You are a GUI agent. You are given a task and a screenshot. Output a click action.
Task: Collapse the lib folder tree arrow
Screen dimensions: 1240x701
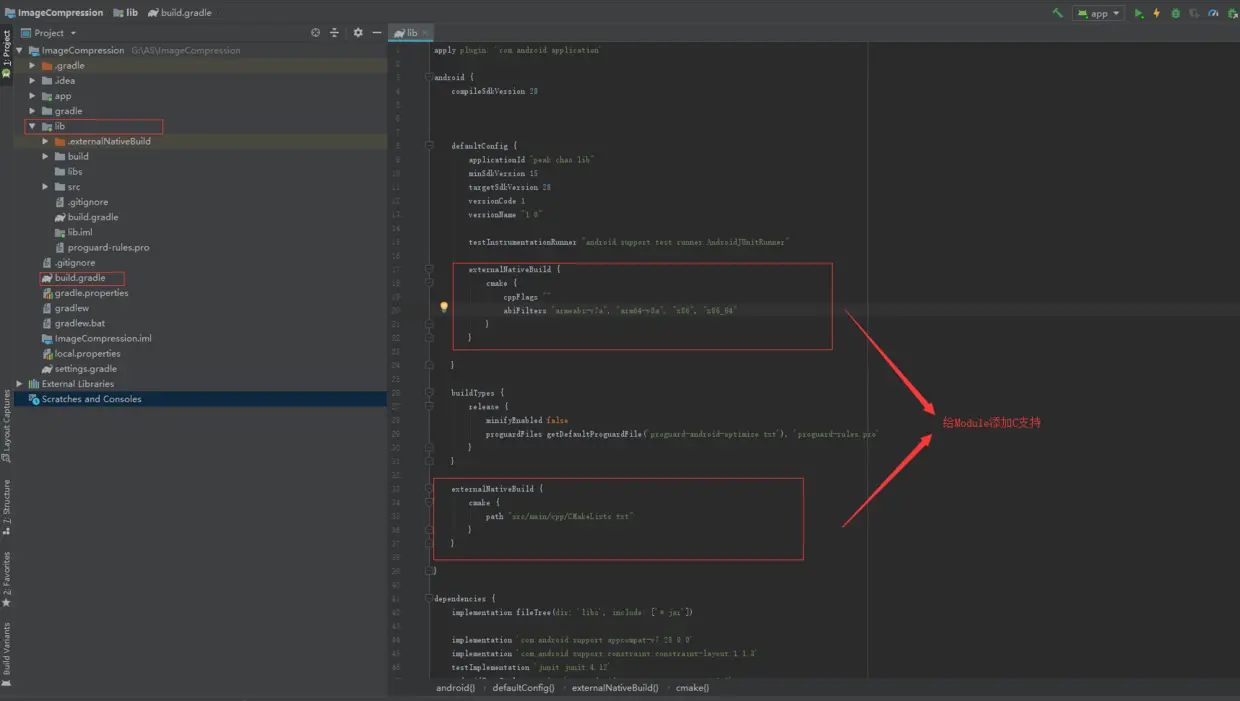click(32, 127)
